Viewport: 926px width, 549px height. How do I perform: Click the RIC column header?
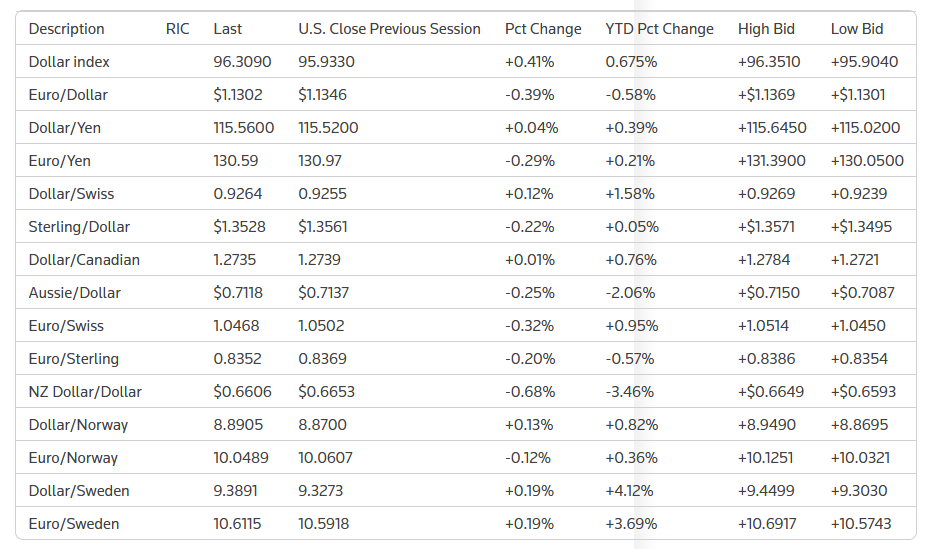click(x=177, y=29)
